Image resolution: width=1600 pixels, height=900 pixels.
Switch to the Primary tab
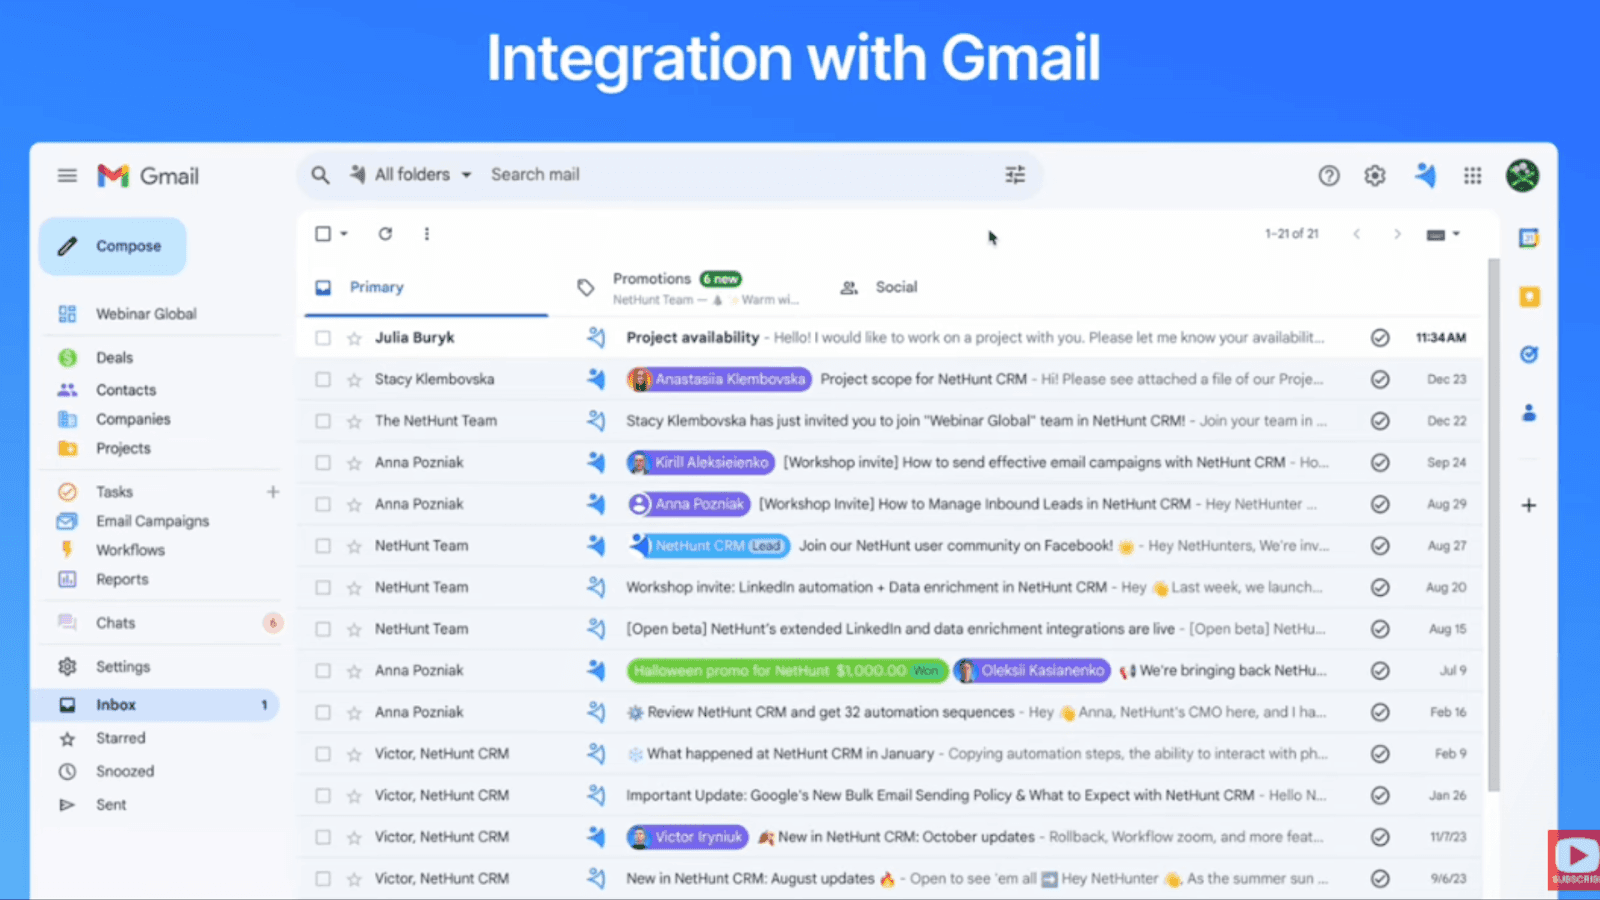pos(426,288)
